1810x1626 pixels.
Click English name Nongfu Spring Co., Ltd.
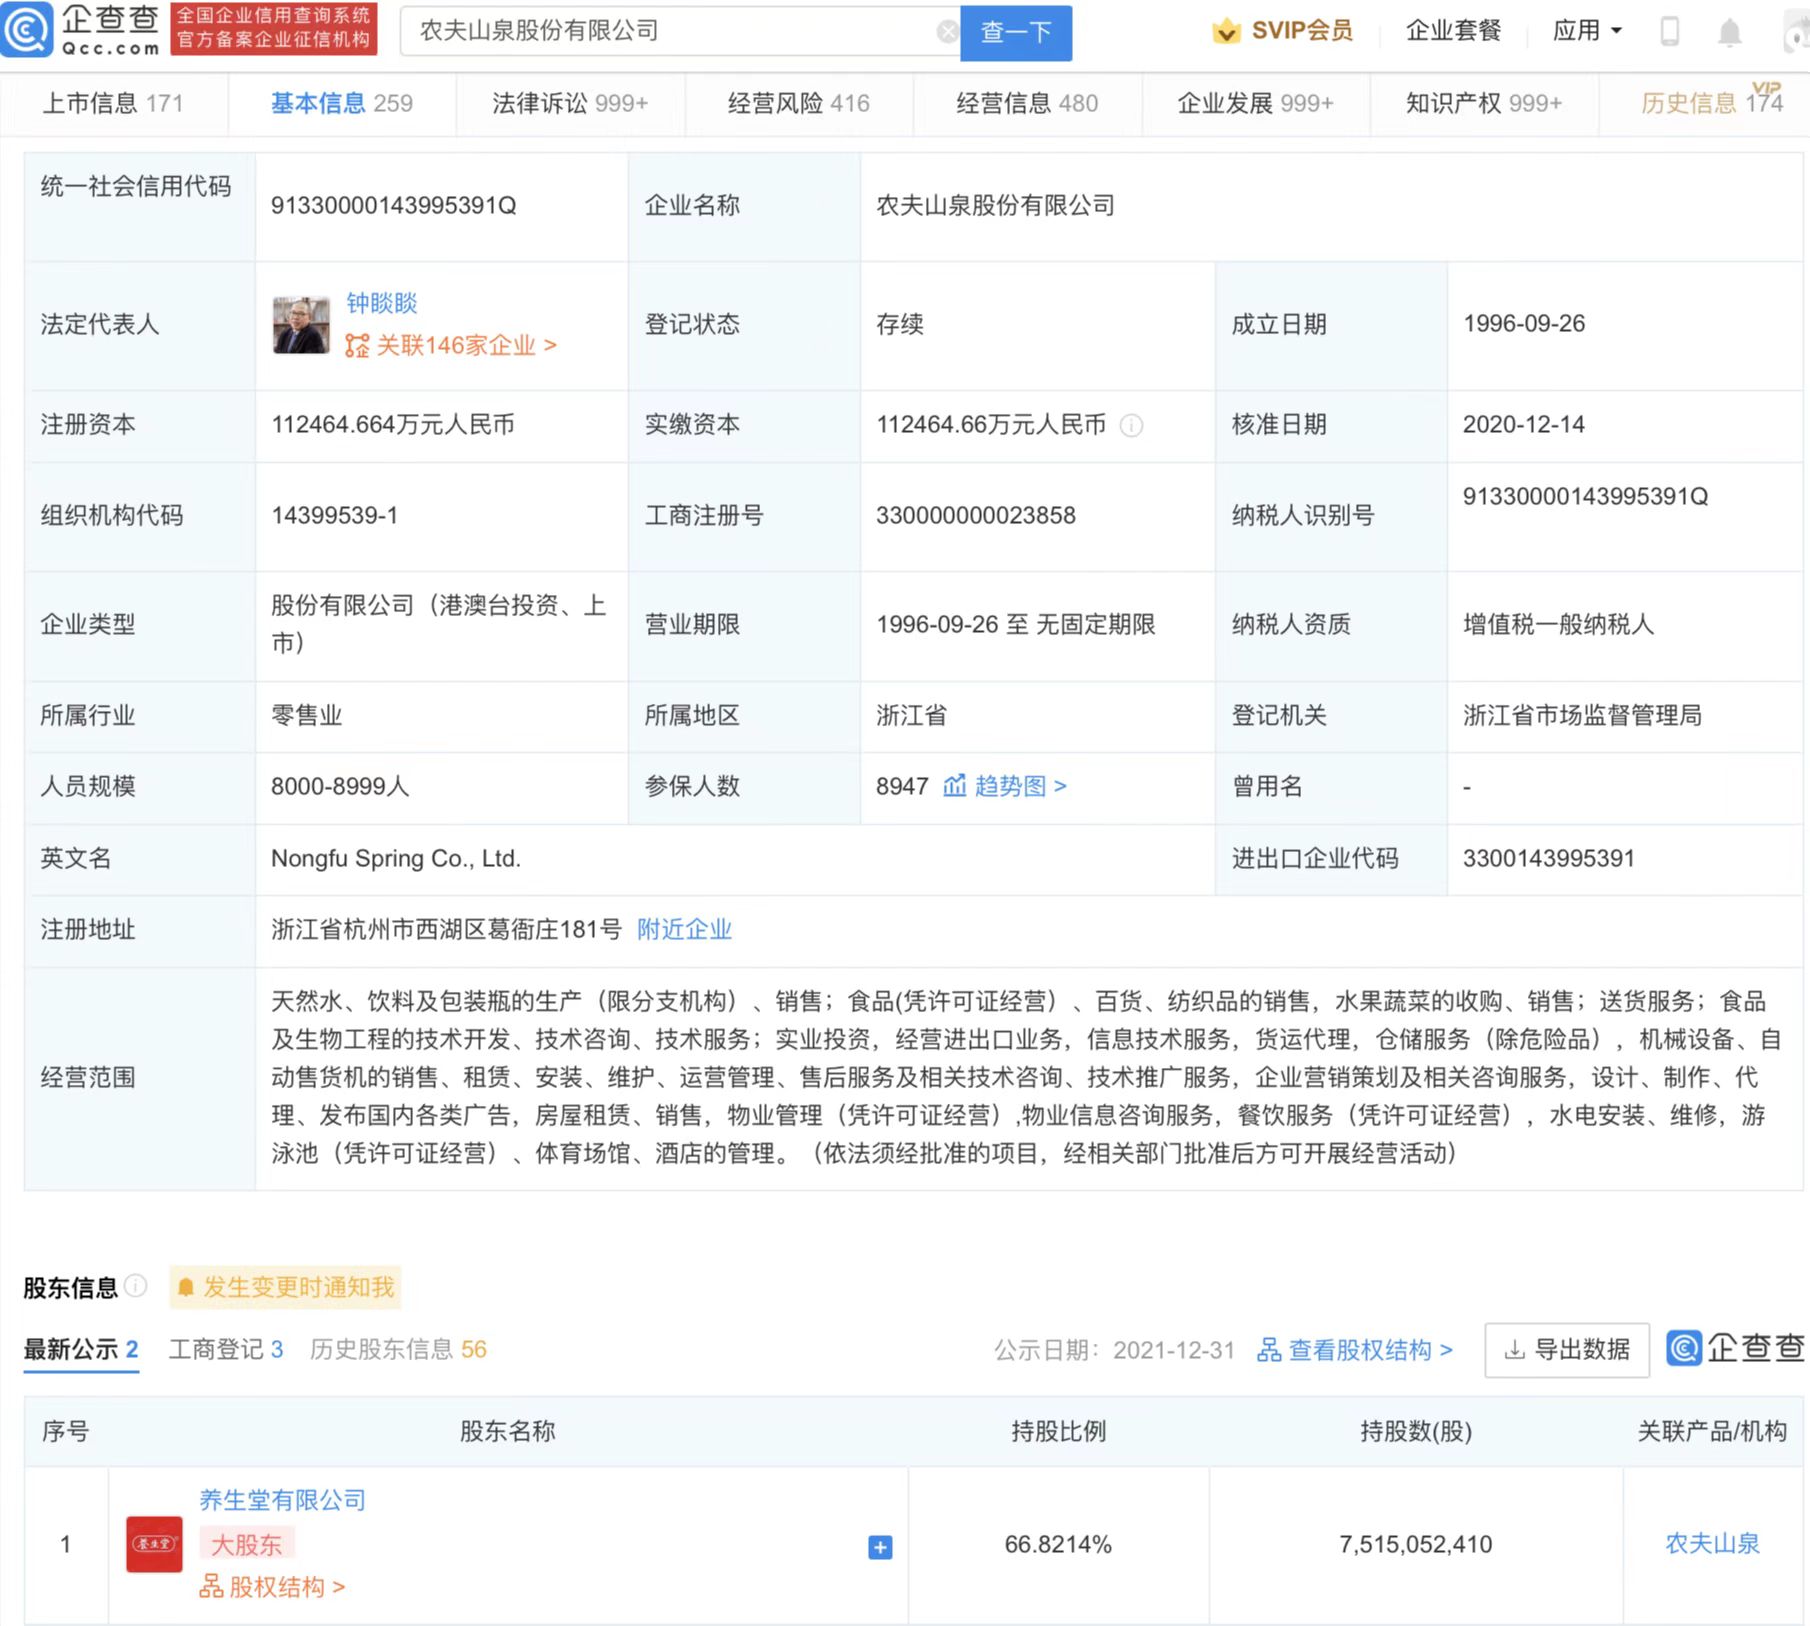tap(396, 859)
